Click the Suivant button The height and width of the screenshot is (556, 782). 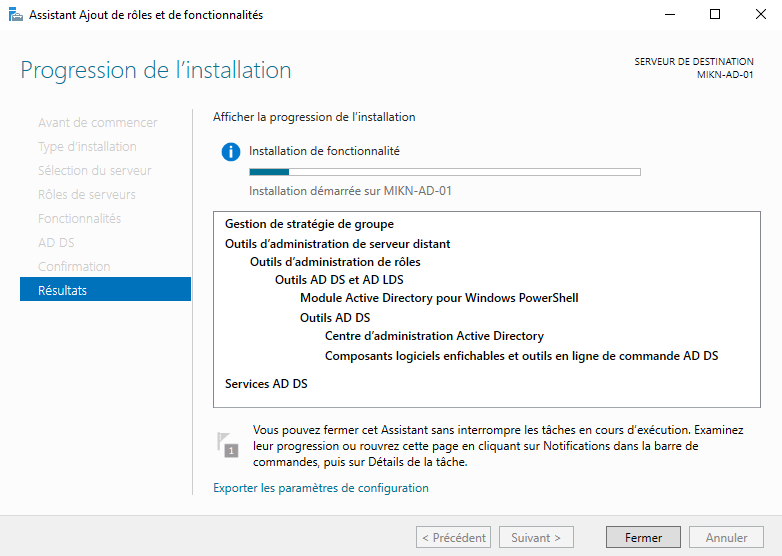(x=536, y=538)
